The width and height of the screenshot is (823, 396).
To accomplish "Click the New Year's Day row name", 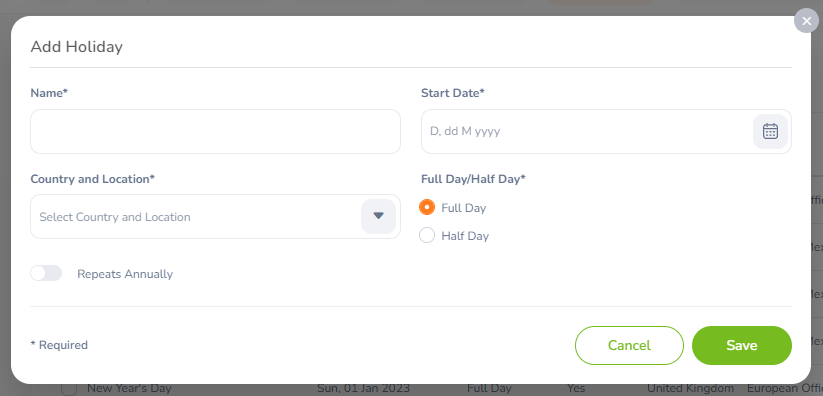I will pos(129,389).
